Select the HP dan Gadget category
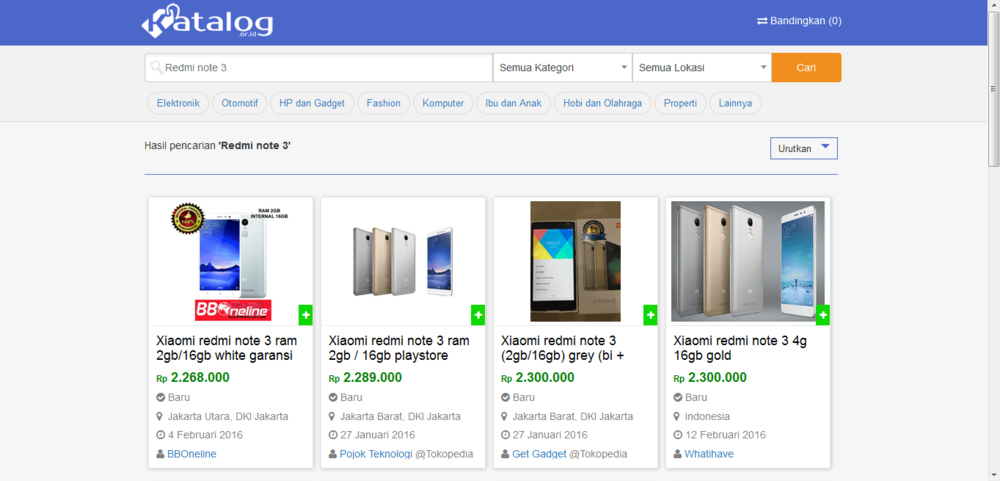 click(x=312, y=103)
